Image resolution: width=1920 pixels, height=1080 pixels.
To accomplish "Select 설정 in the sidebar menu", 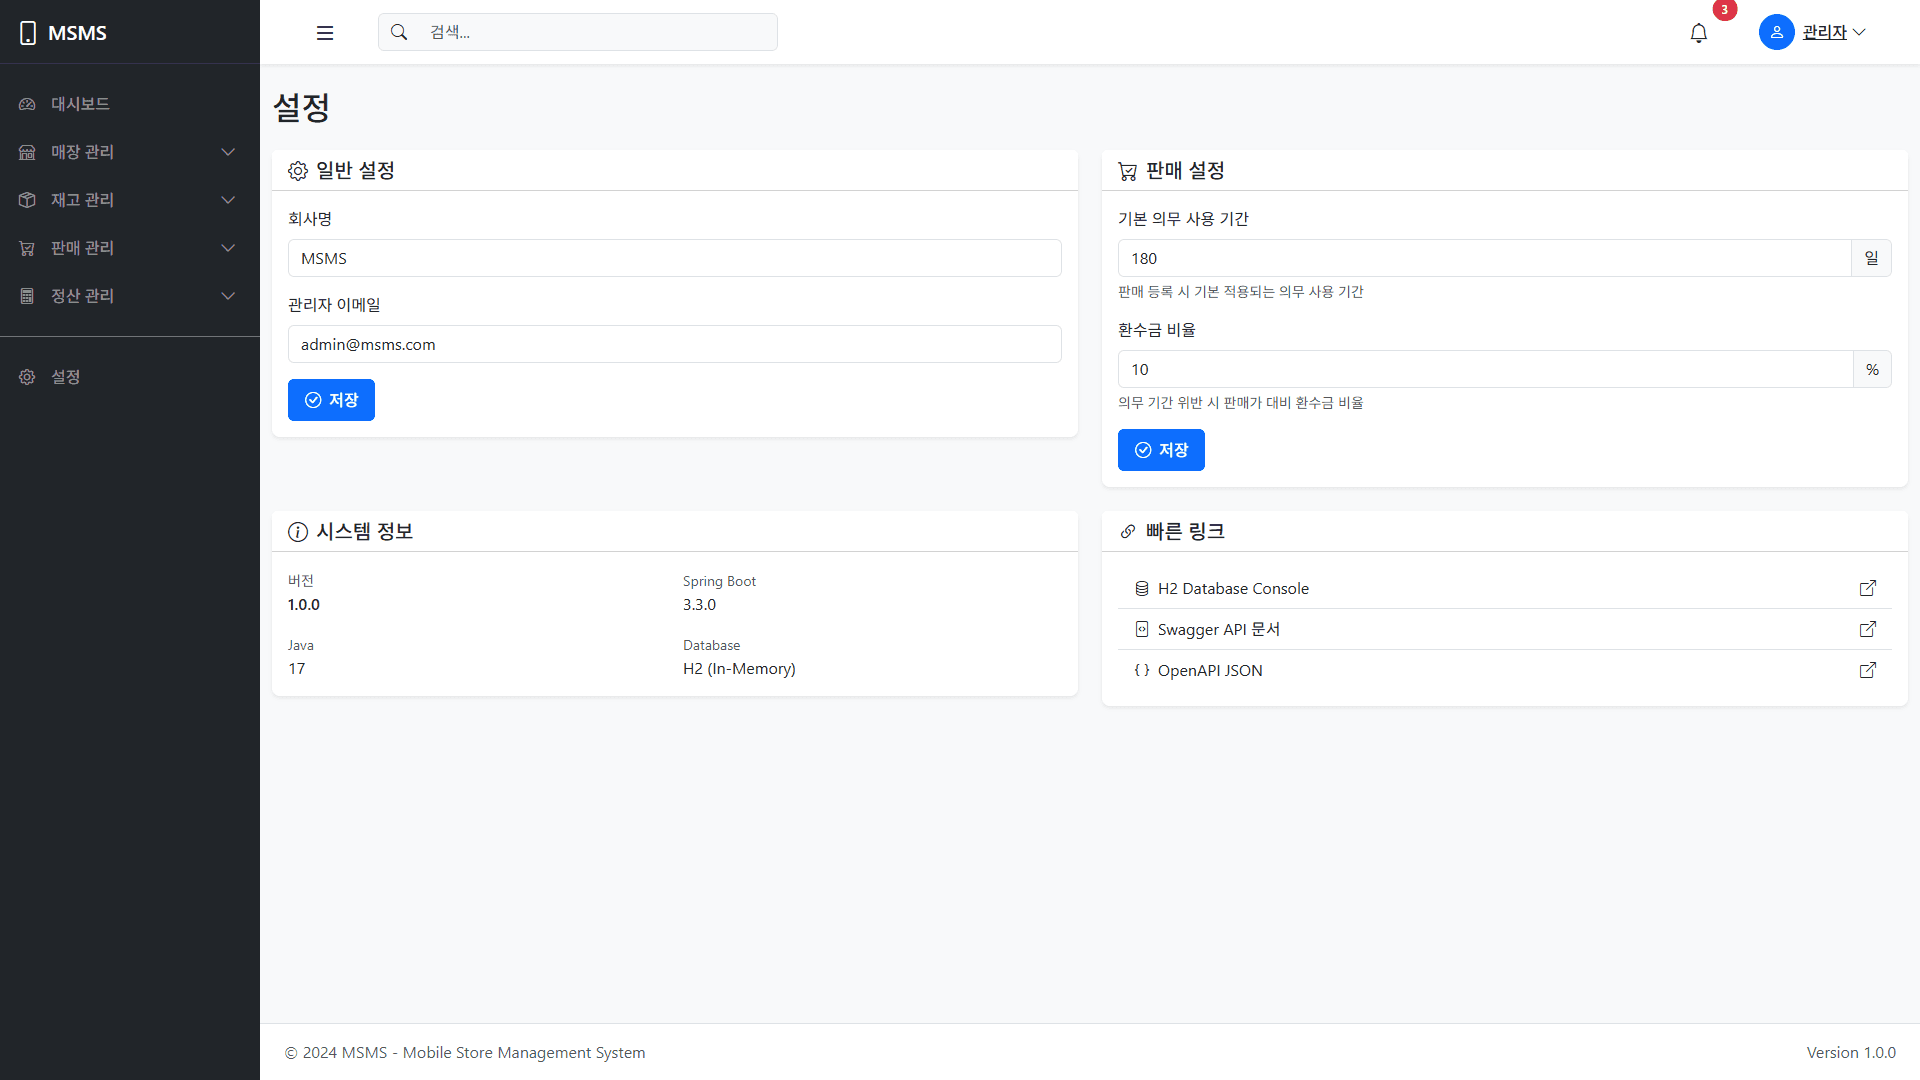I will (x=66, y=377).
